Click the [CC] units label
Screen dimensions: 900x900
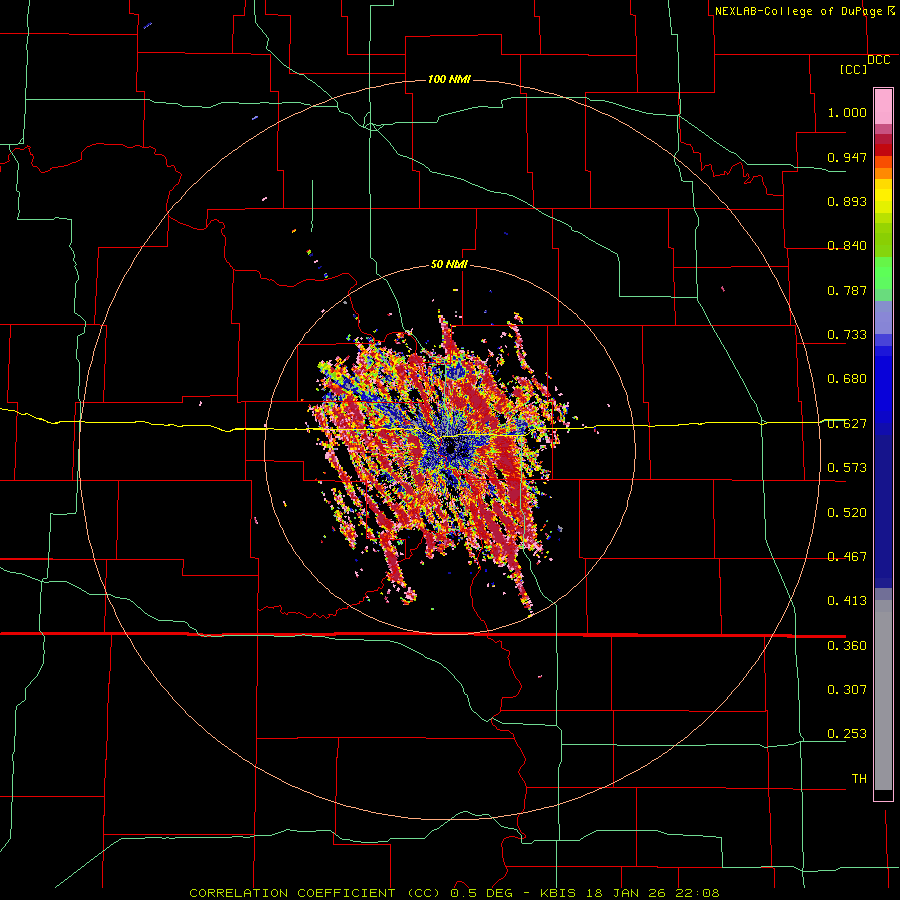[x=853, y=69]
